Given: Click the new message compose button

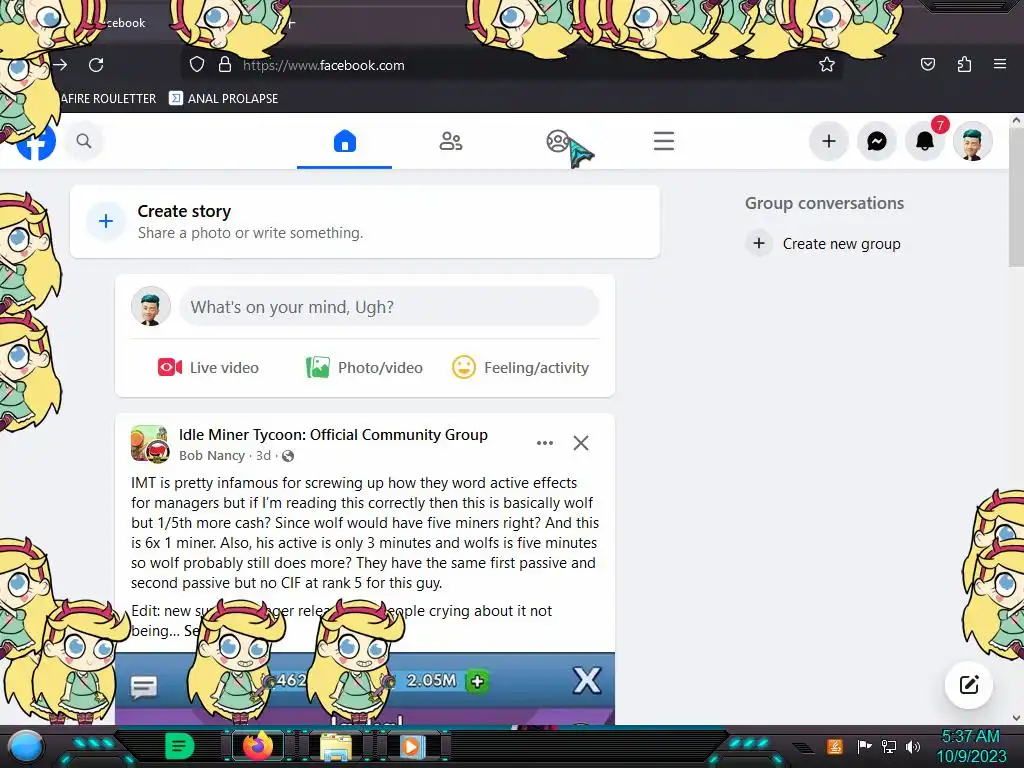Looking at the screenshot, I should (968, 684).
